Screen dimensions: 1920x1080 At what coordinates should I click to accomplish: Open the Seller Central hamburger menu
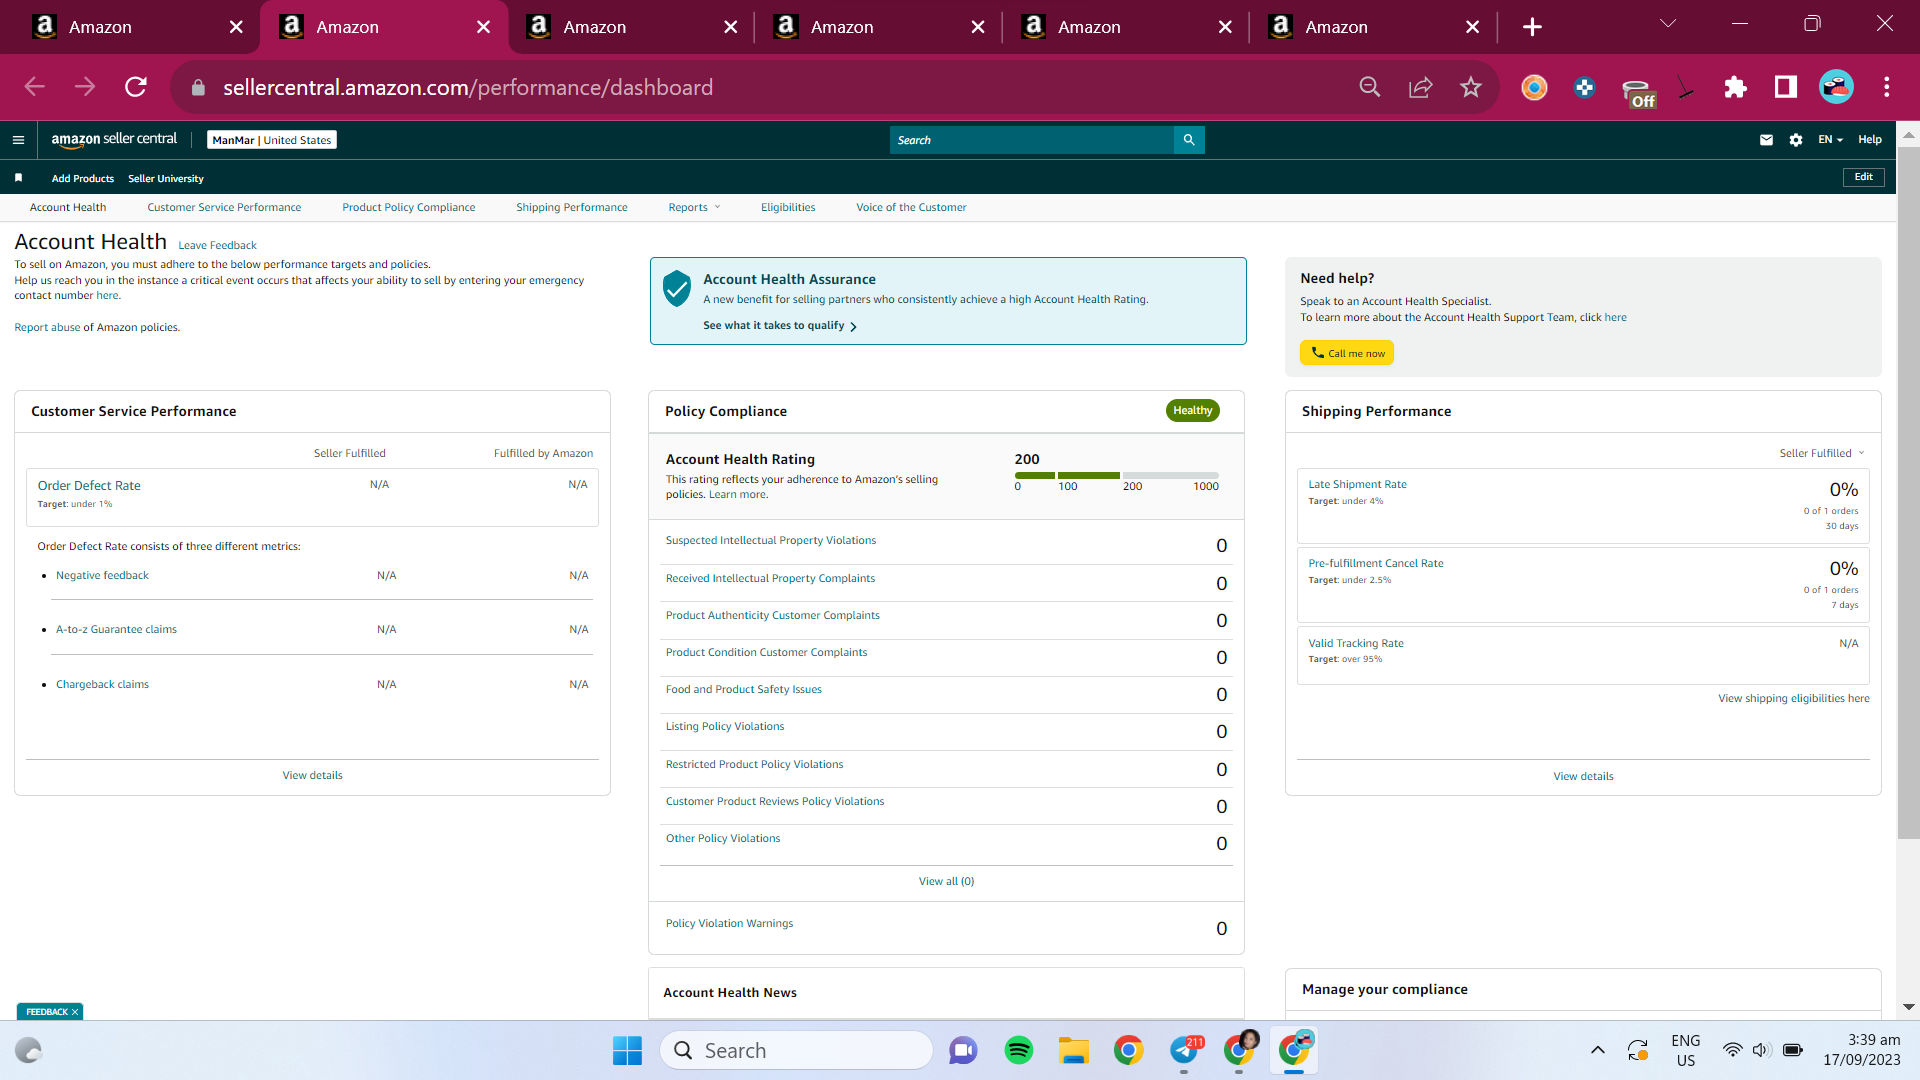[x=18, y=140]
